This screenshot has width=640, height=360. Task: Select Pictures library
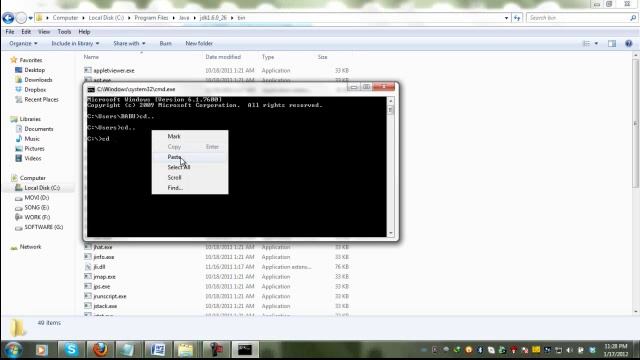click(34, 149)
